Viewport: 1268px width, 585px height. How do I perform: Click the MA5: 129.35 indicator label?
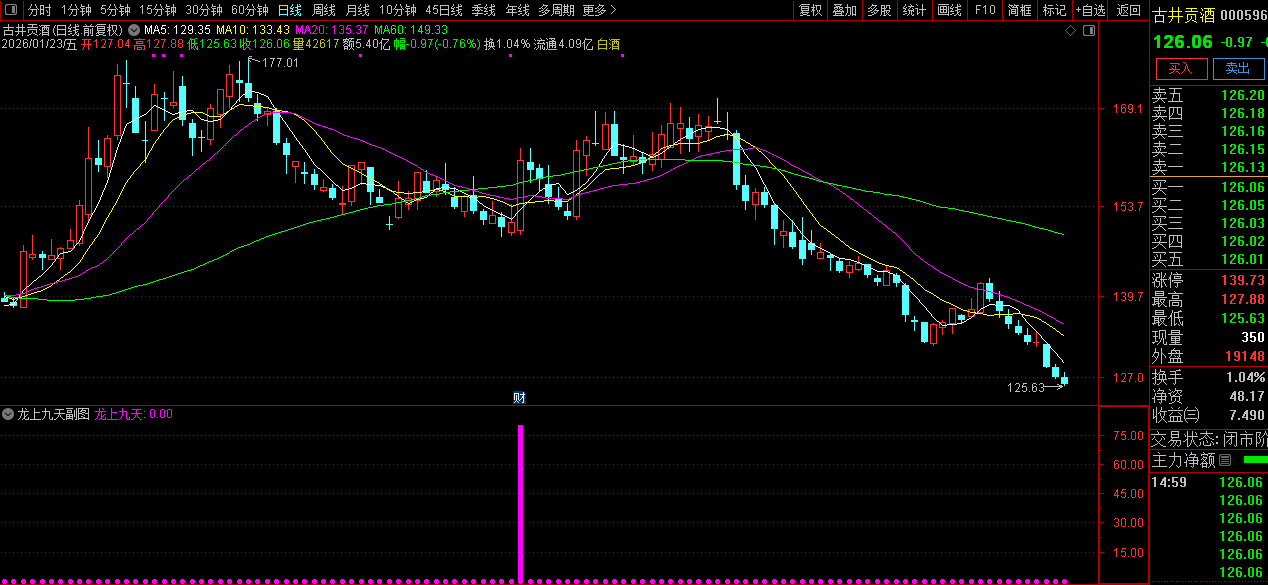click(x=177, y=30)
